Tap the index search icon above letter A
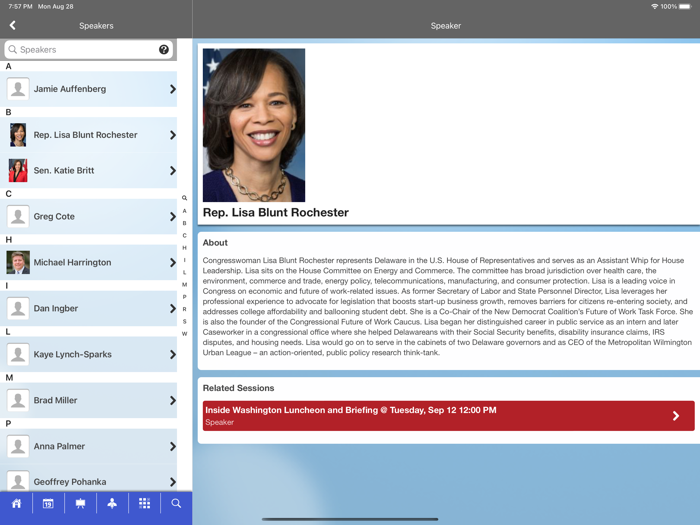The height and width of the screenshot is (525, 700). (184, 198)
